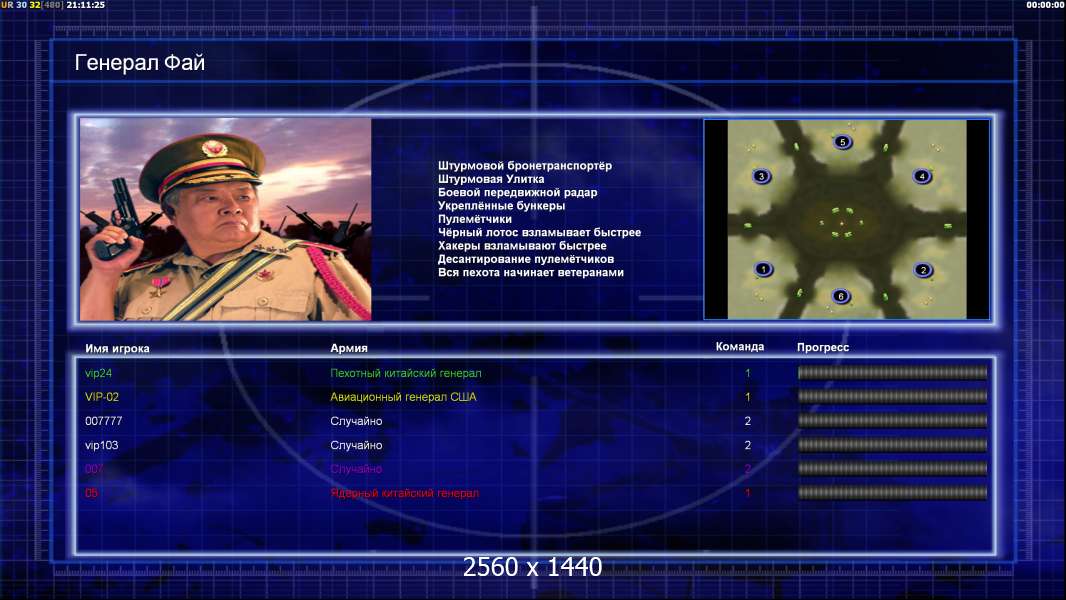Select start position 4 on the map
This screenshot has height=600, width=1066.
tap(922, 176)
